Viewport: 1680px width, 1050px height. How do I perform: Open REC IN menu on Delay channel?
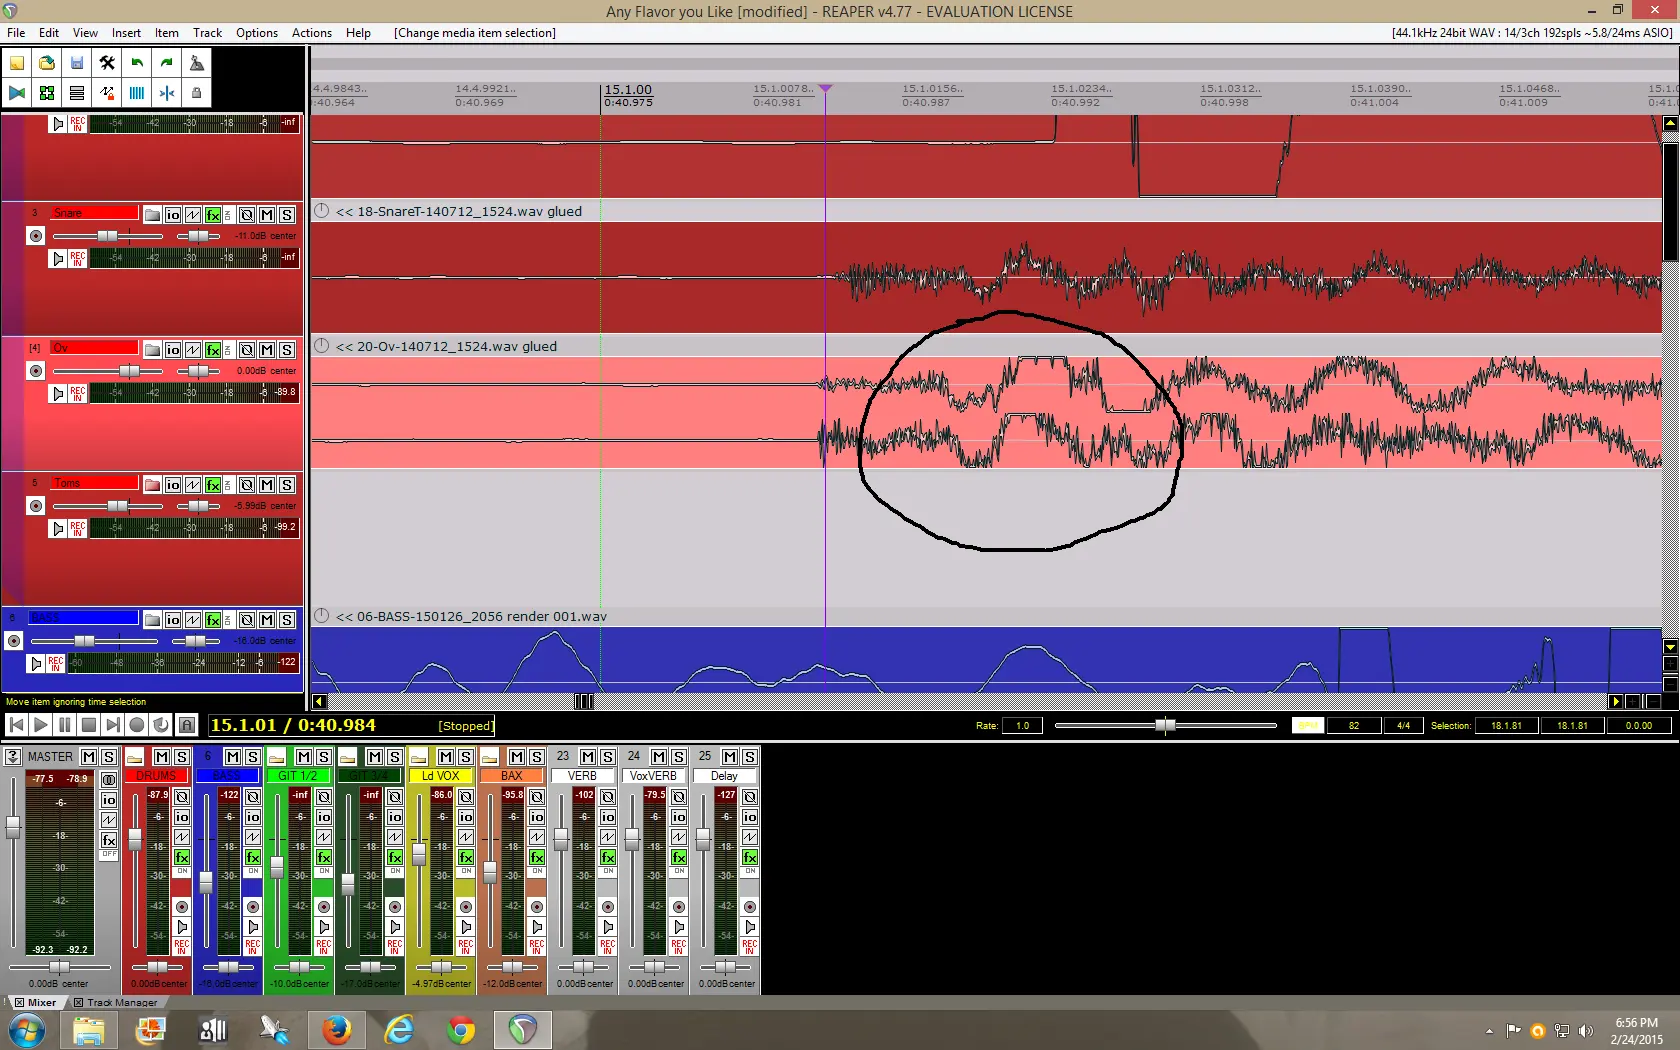pyautogui.click(x=750, y=946)
